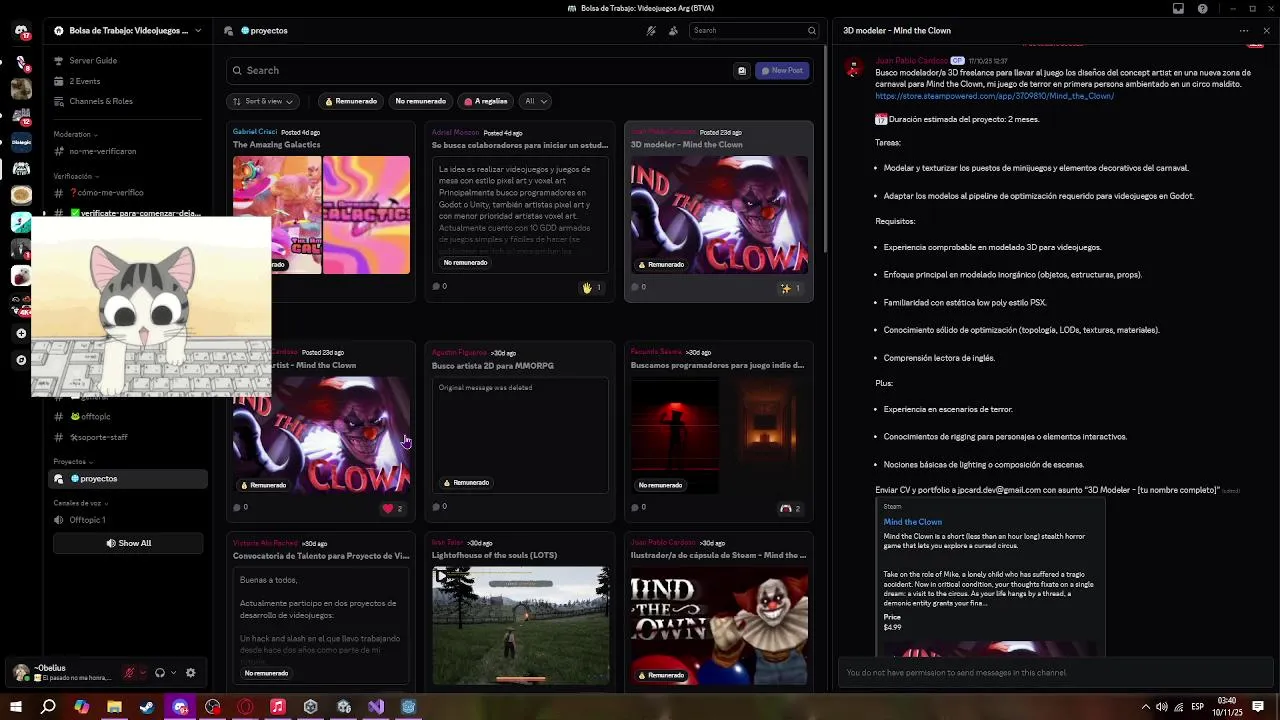This screenshot has height=720, width=1280.
Task: Open Apple Music from taskbar
Action: [278, 707]
